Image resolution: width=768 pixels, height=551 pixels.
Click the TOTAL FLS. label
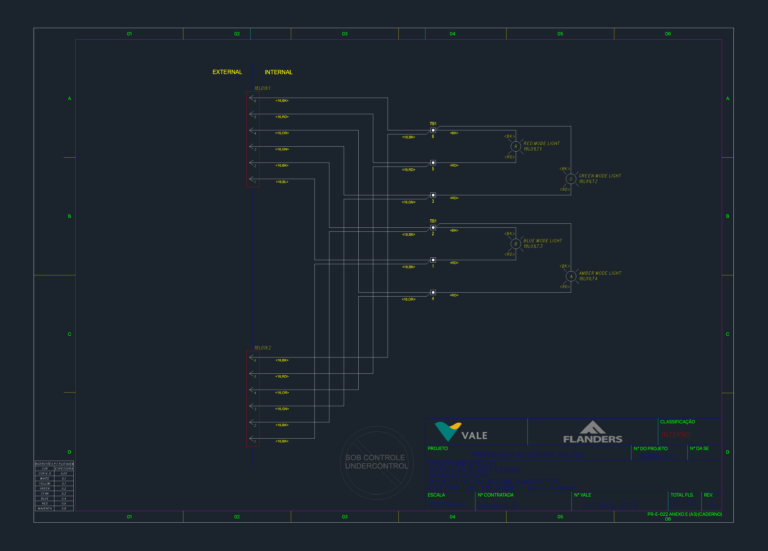tap(682, 495)
